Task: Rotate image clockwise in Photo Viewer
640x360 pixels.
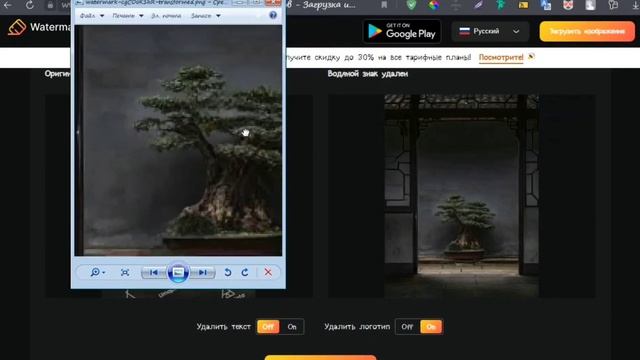Action: click(245, 272)
